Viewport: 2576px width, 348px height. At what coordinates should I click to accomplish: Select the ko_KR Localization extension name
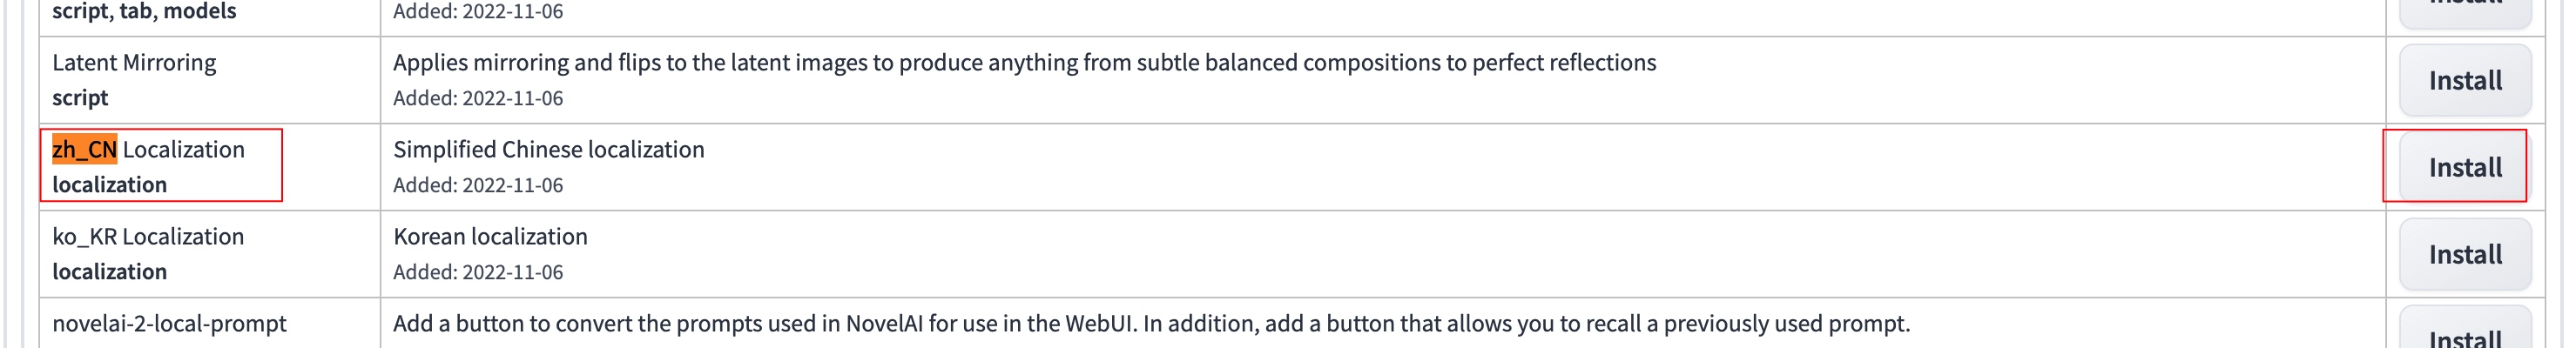tap(148, 237)
